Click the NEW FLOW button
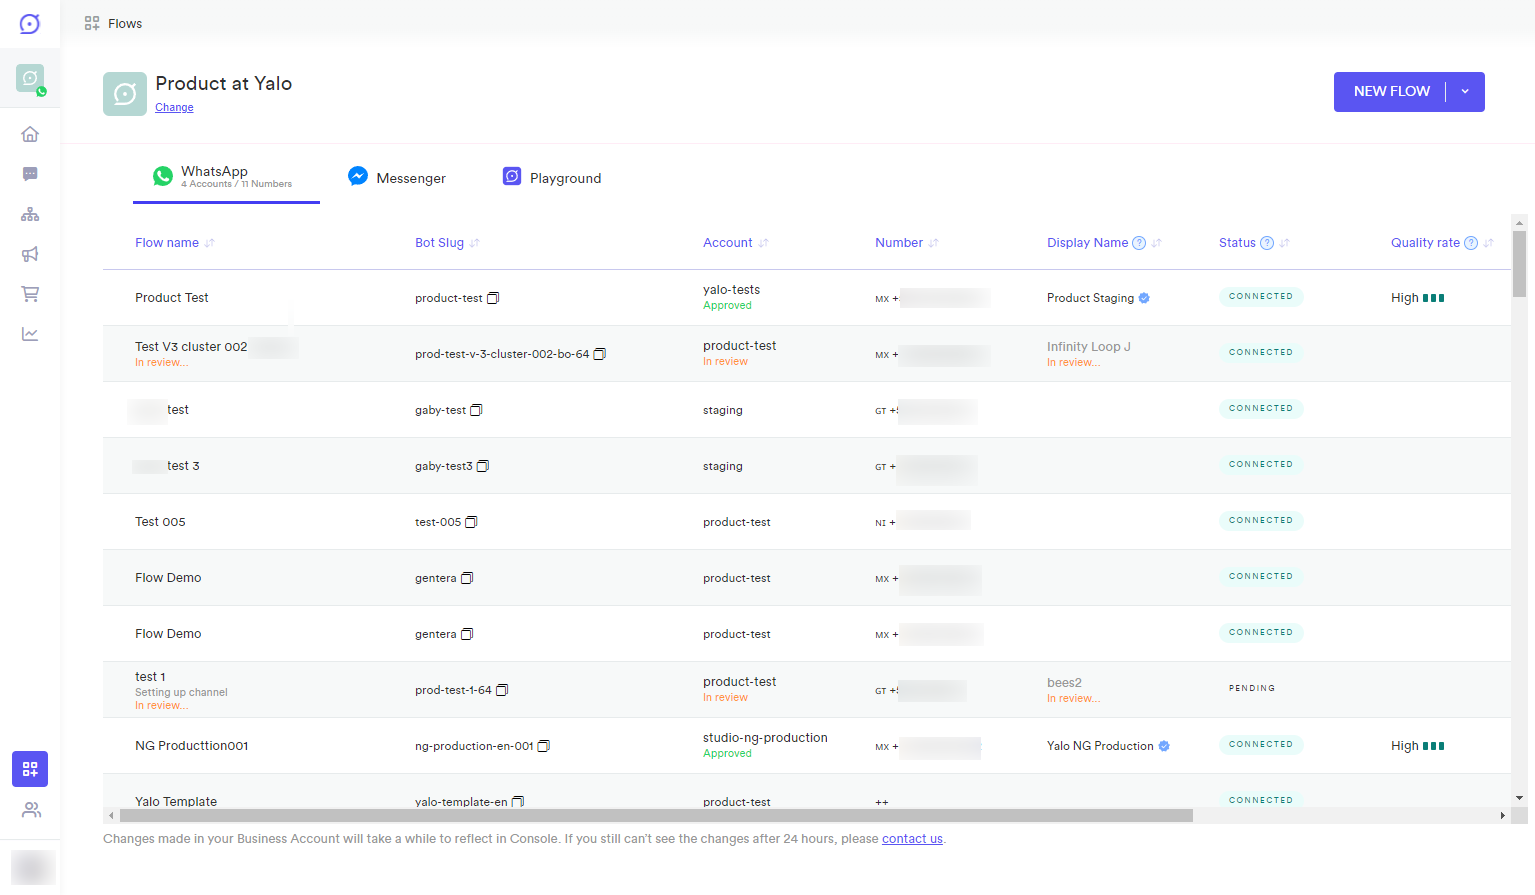This screenshot has width=1535, height=895. [x=1391, y=92]
